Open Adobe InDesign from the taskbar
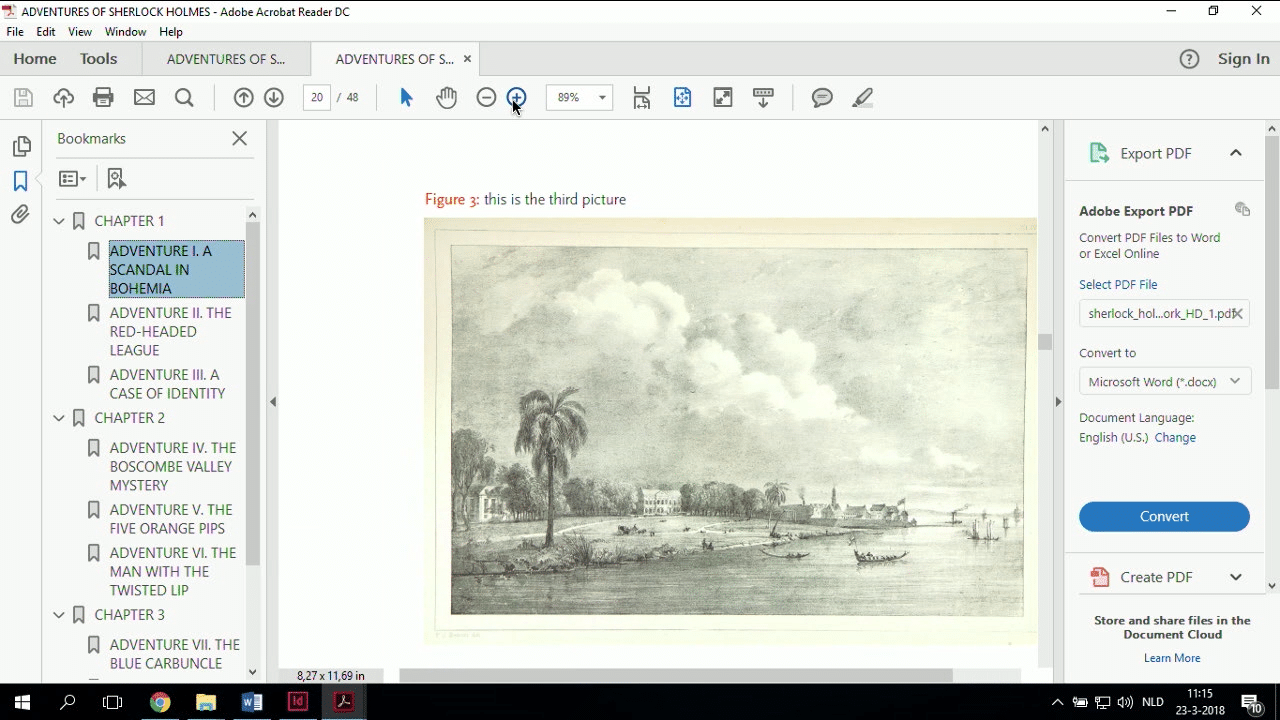The image size is (1280, 720). coord(297,702)
